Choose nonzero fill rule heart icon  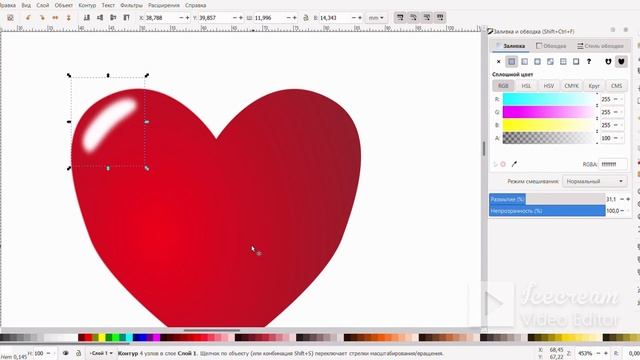click(621, 62)
